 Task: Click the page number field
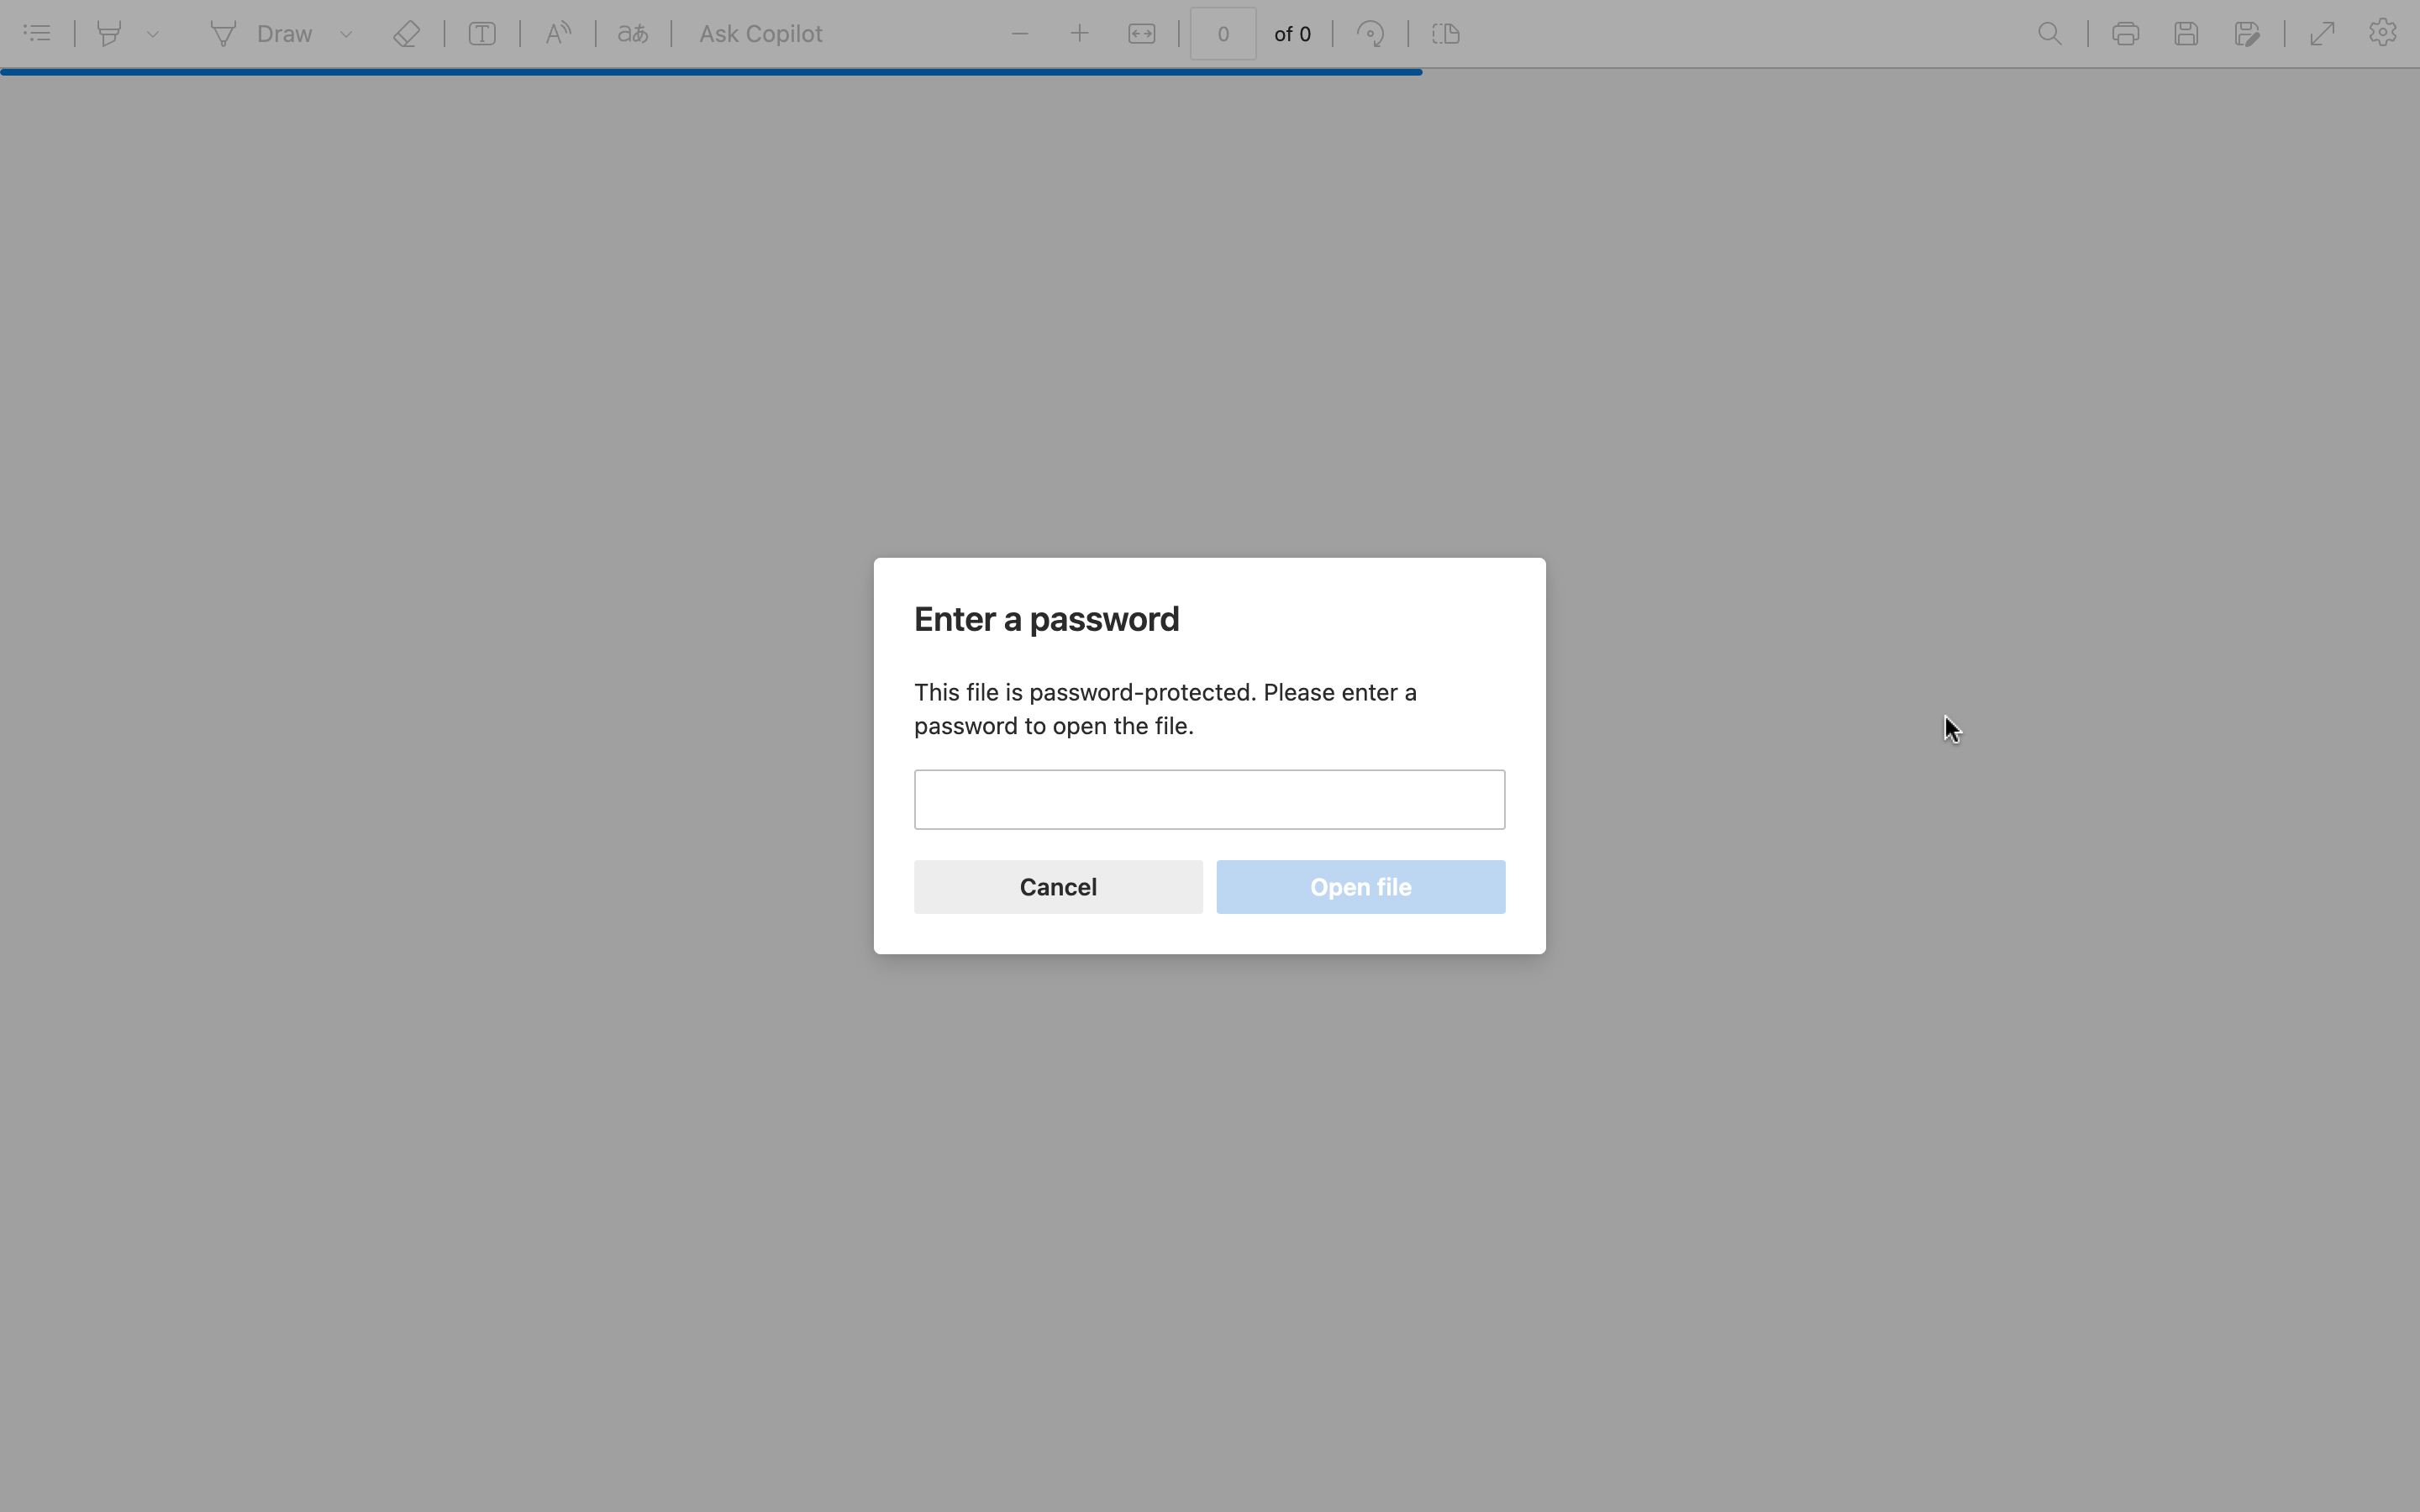coord(1222,34)
